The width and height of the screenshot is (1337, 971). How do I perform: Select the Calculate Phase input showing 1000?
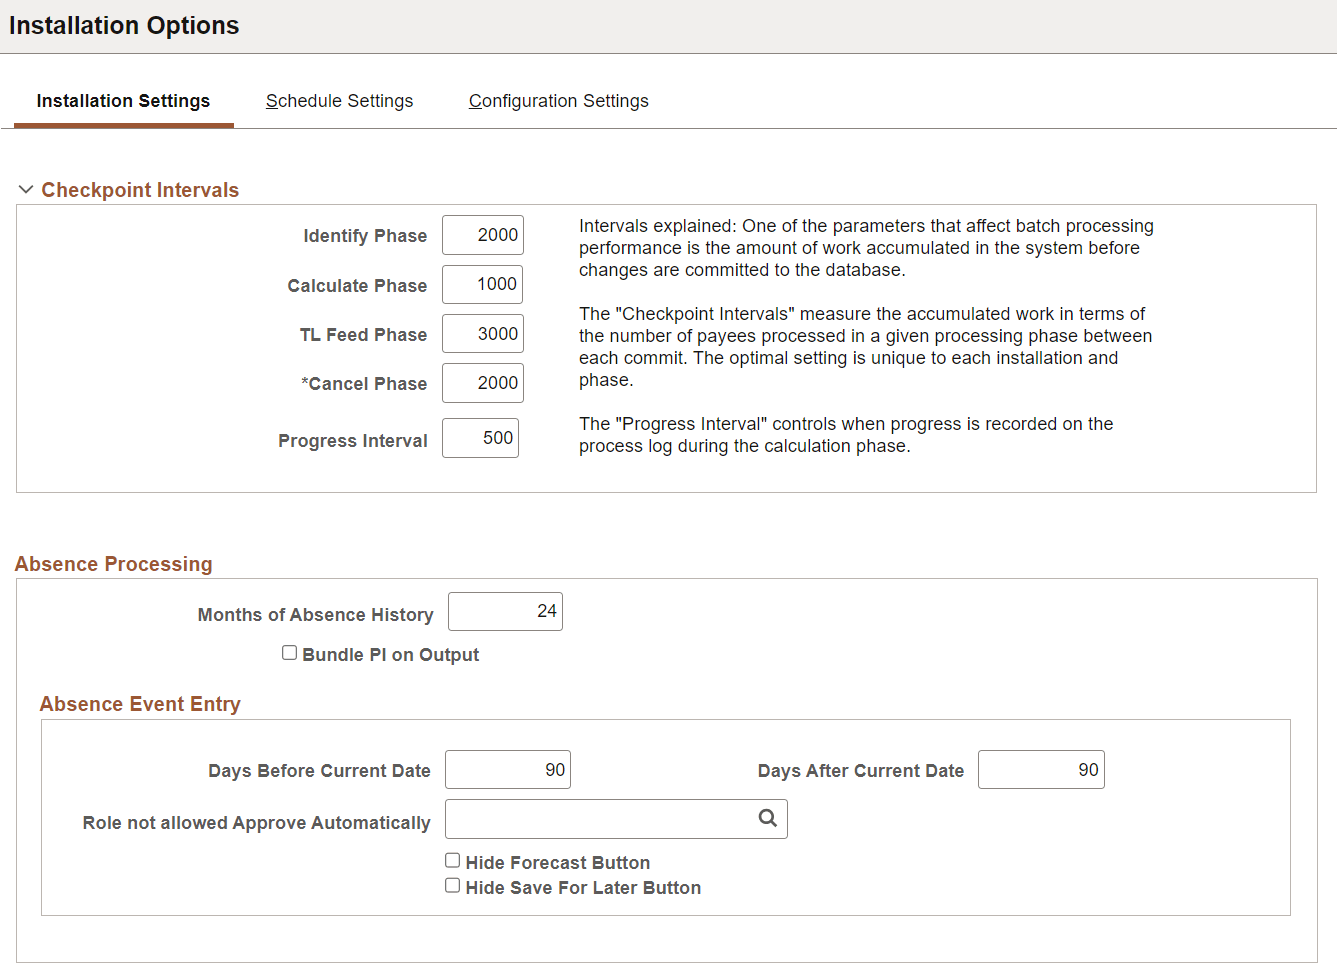click(482, 284)
